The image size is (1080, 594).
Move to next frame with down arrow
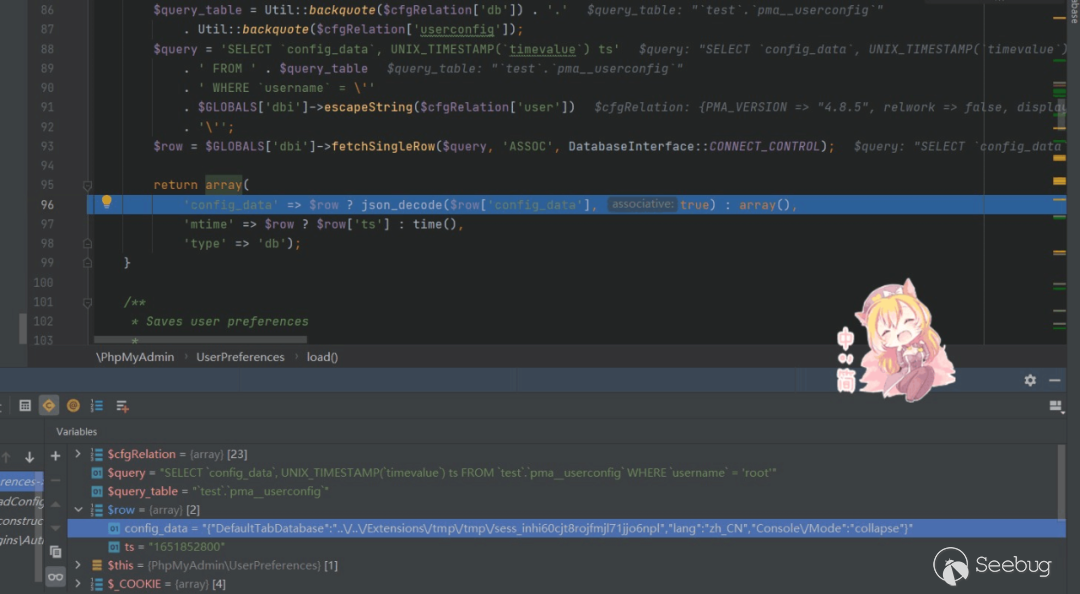(x=29, y=457)
